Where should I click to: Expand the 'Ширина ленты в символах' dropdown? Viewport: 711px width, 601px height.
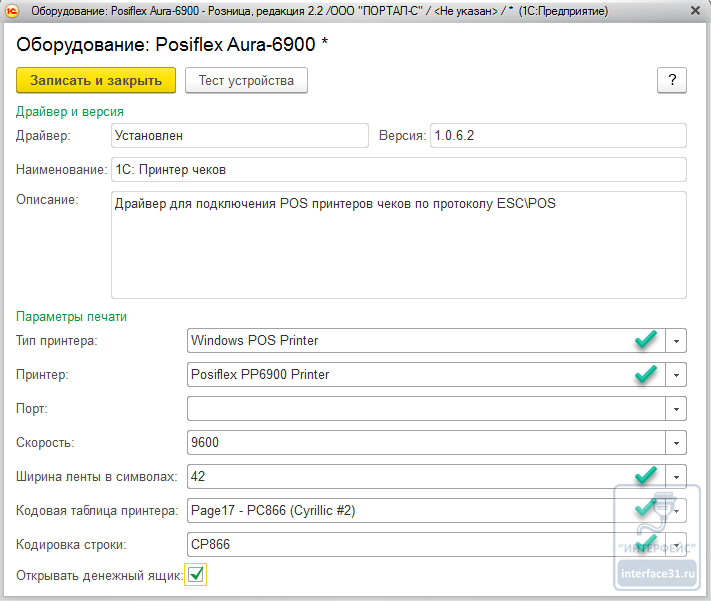click(x=677, y=477)
